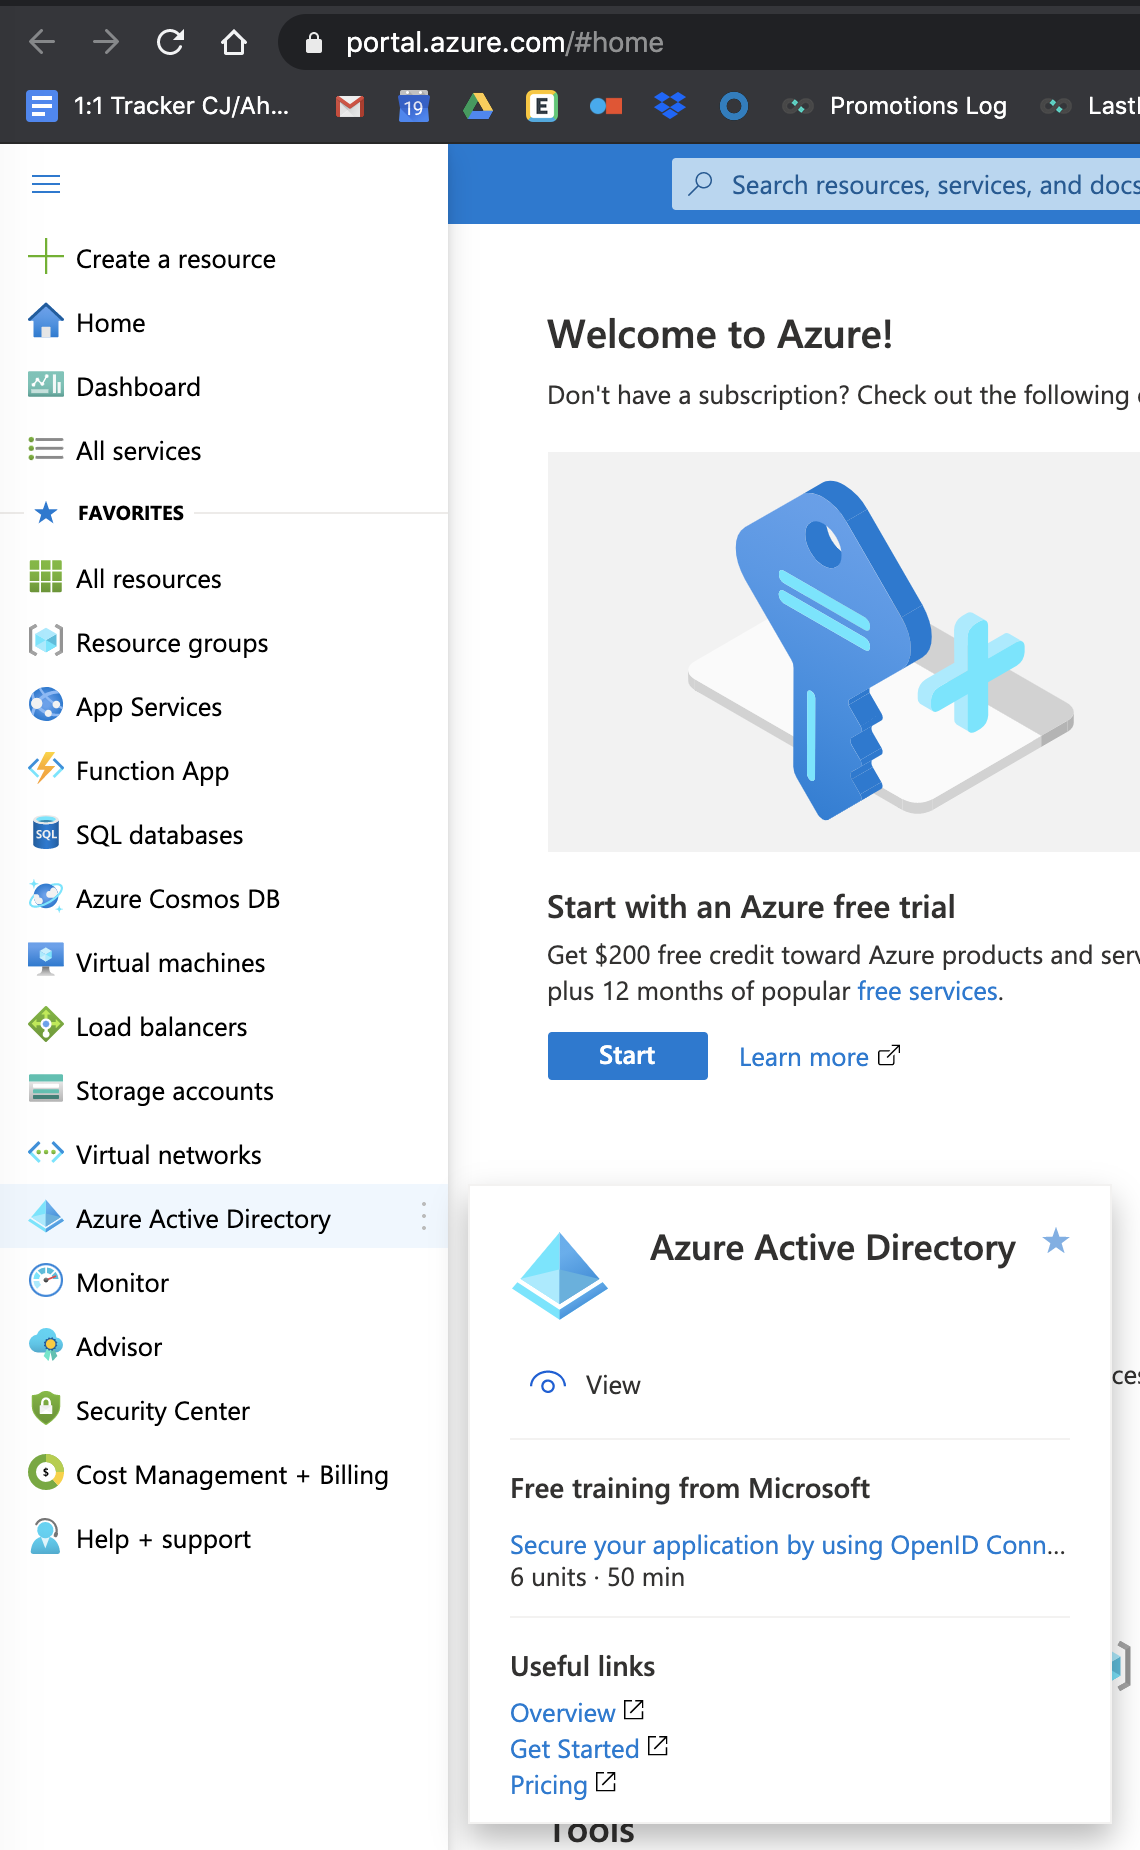1140x1850 pixels.
Task: Open the Pricing useful link
Action: [563, 1785]
